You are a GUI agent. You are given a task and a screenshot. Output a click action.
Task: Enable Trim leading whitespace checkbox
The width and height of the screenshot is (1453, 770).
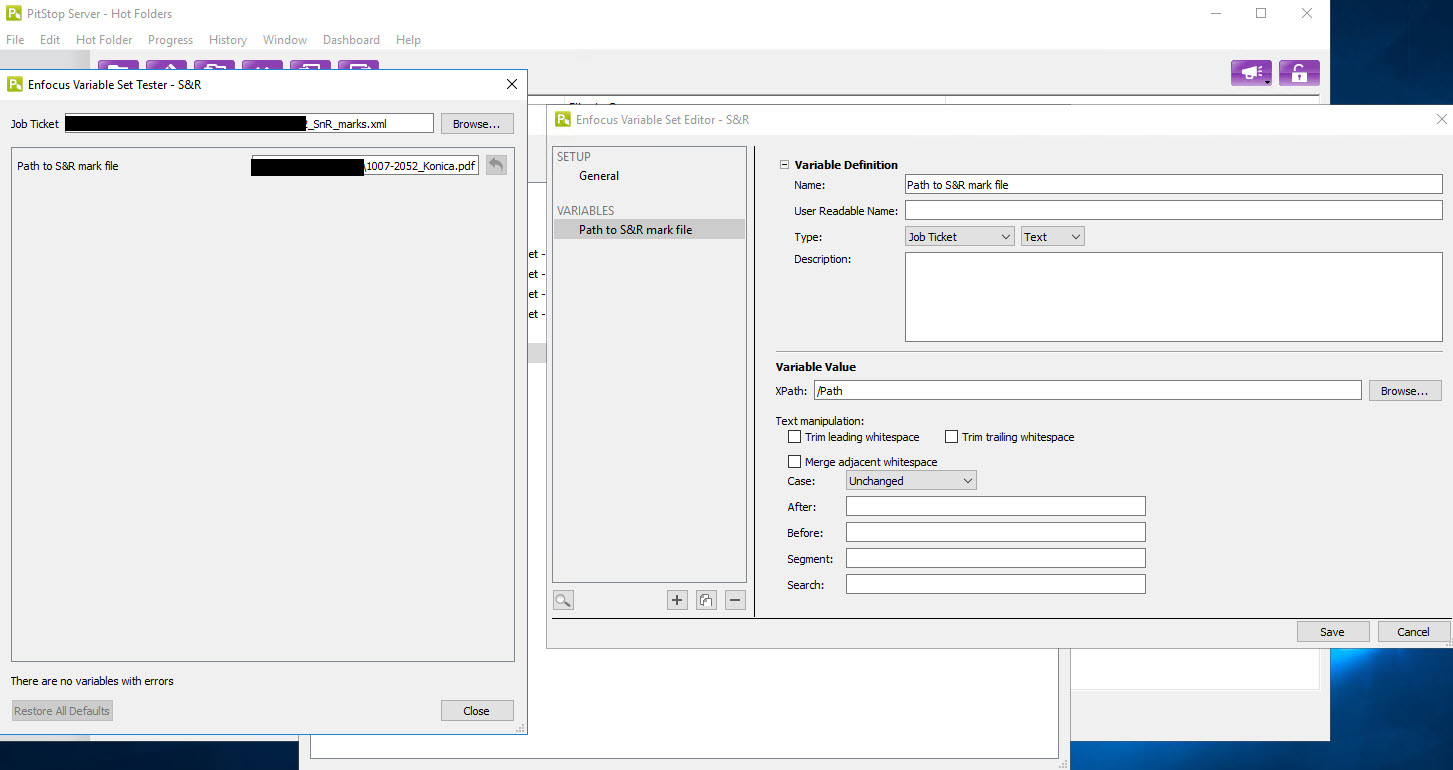point(794,437)
